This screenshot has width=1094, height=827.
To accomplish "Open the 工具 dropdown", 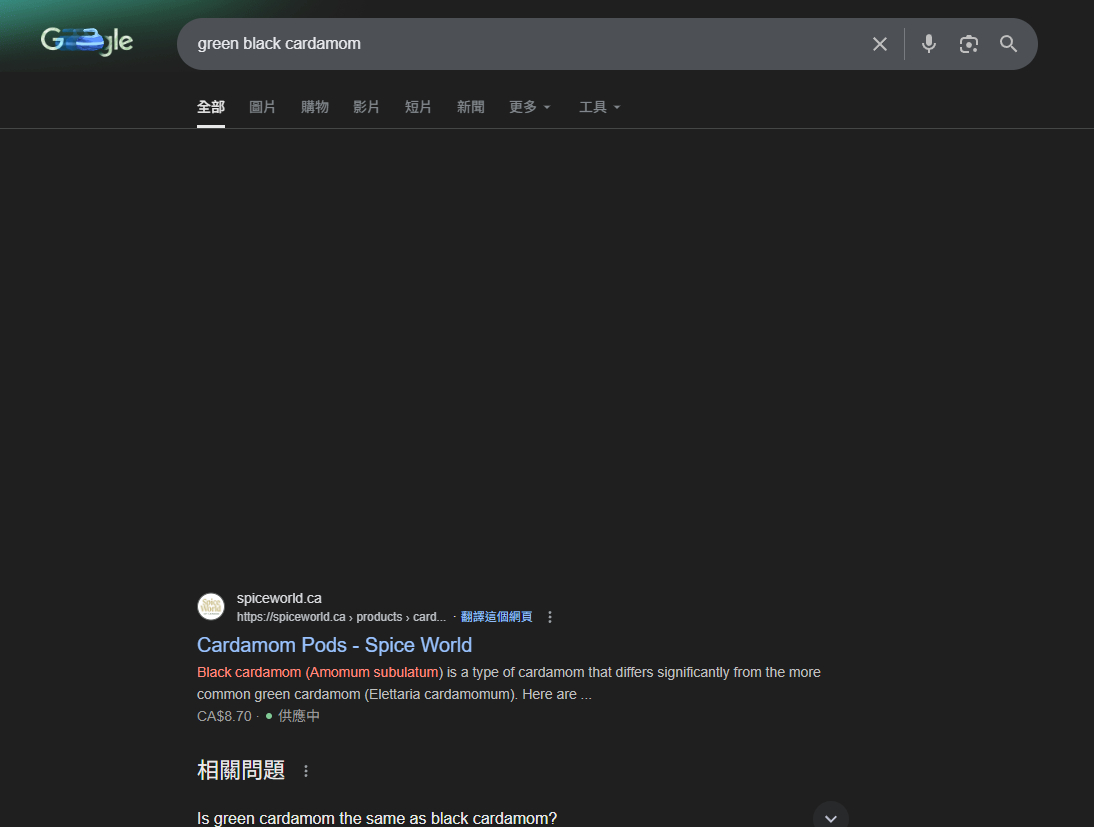I will pyautogui.click(x=599, y=107).
